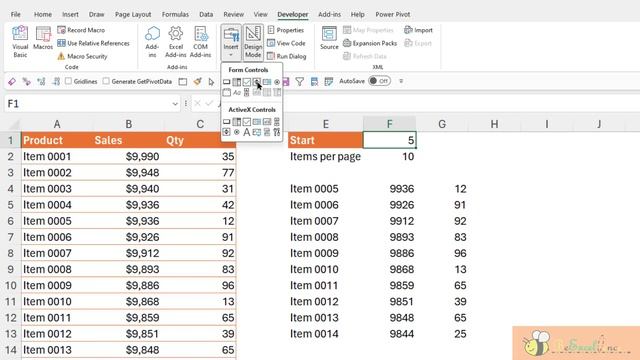Switch to the Data tab

206,14
